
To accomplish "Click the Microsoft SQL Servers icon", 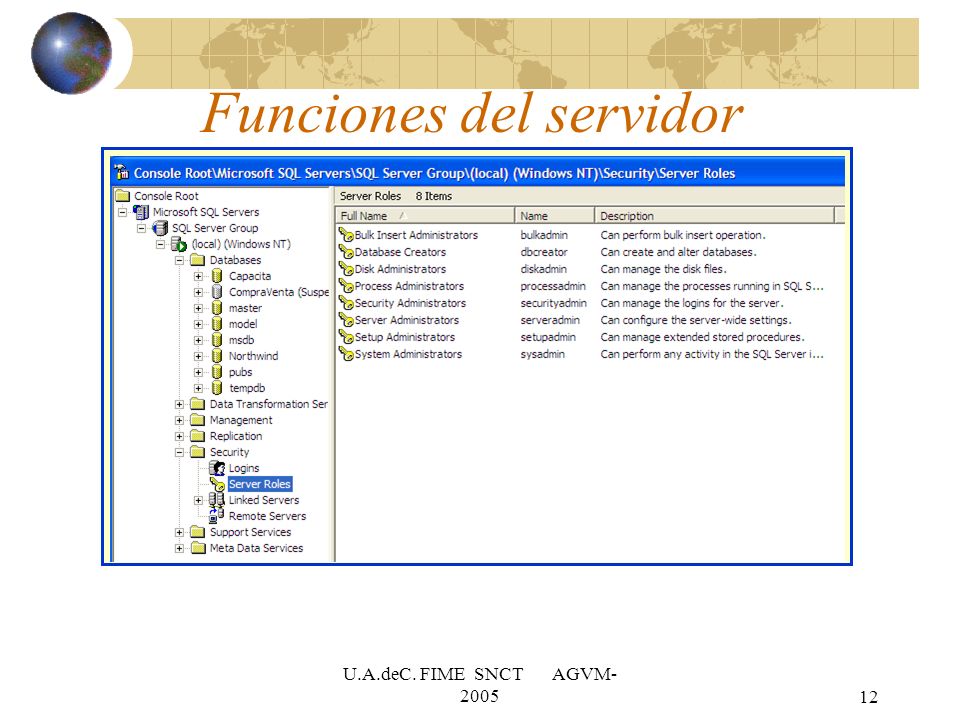I will point(141,212).
